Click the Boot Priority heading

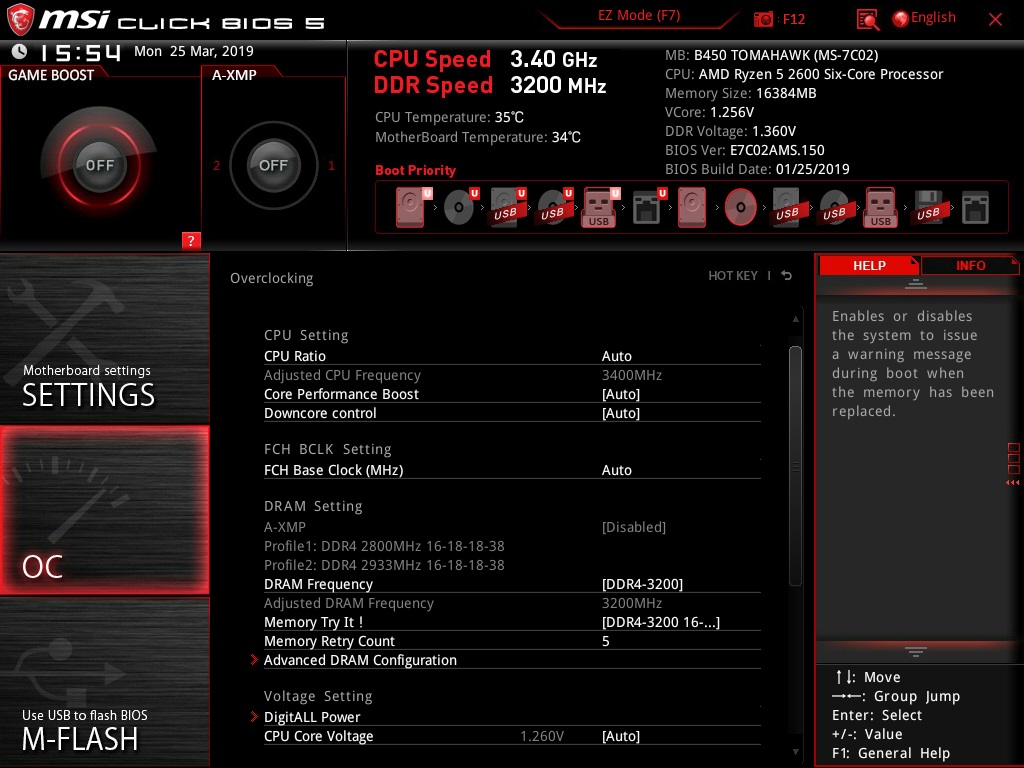tap(415, 170)
